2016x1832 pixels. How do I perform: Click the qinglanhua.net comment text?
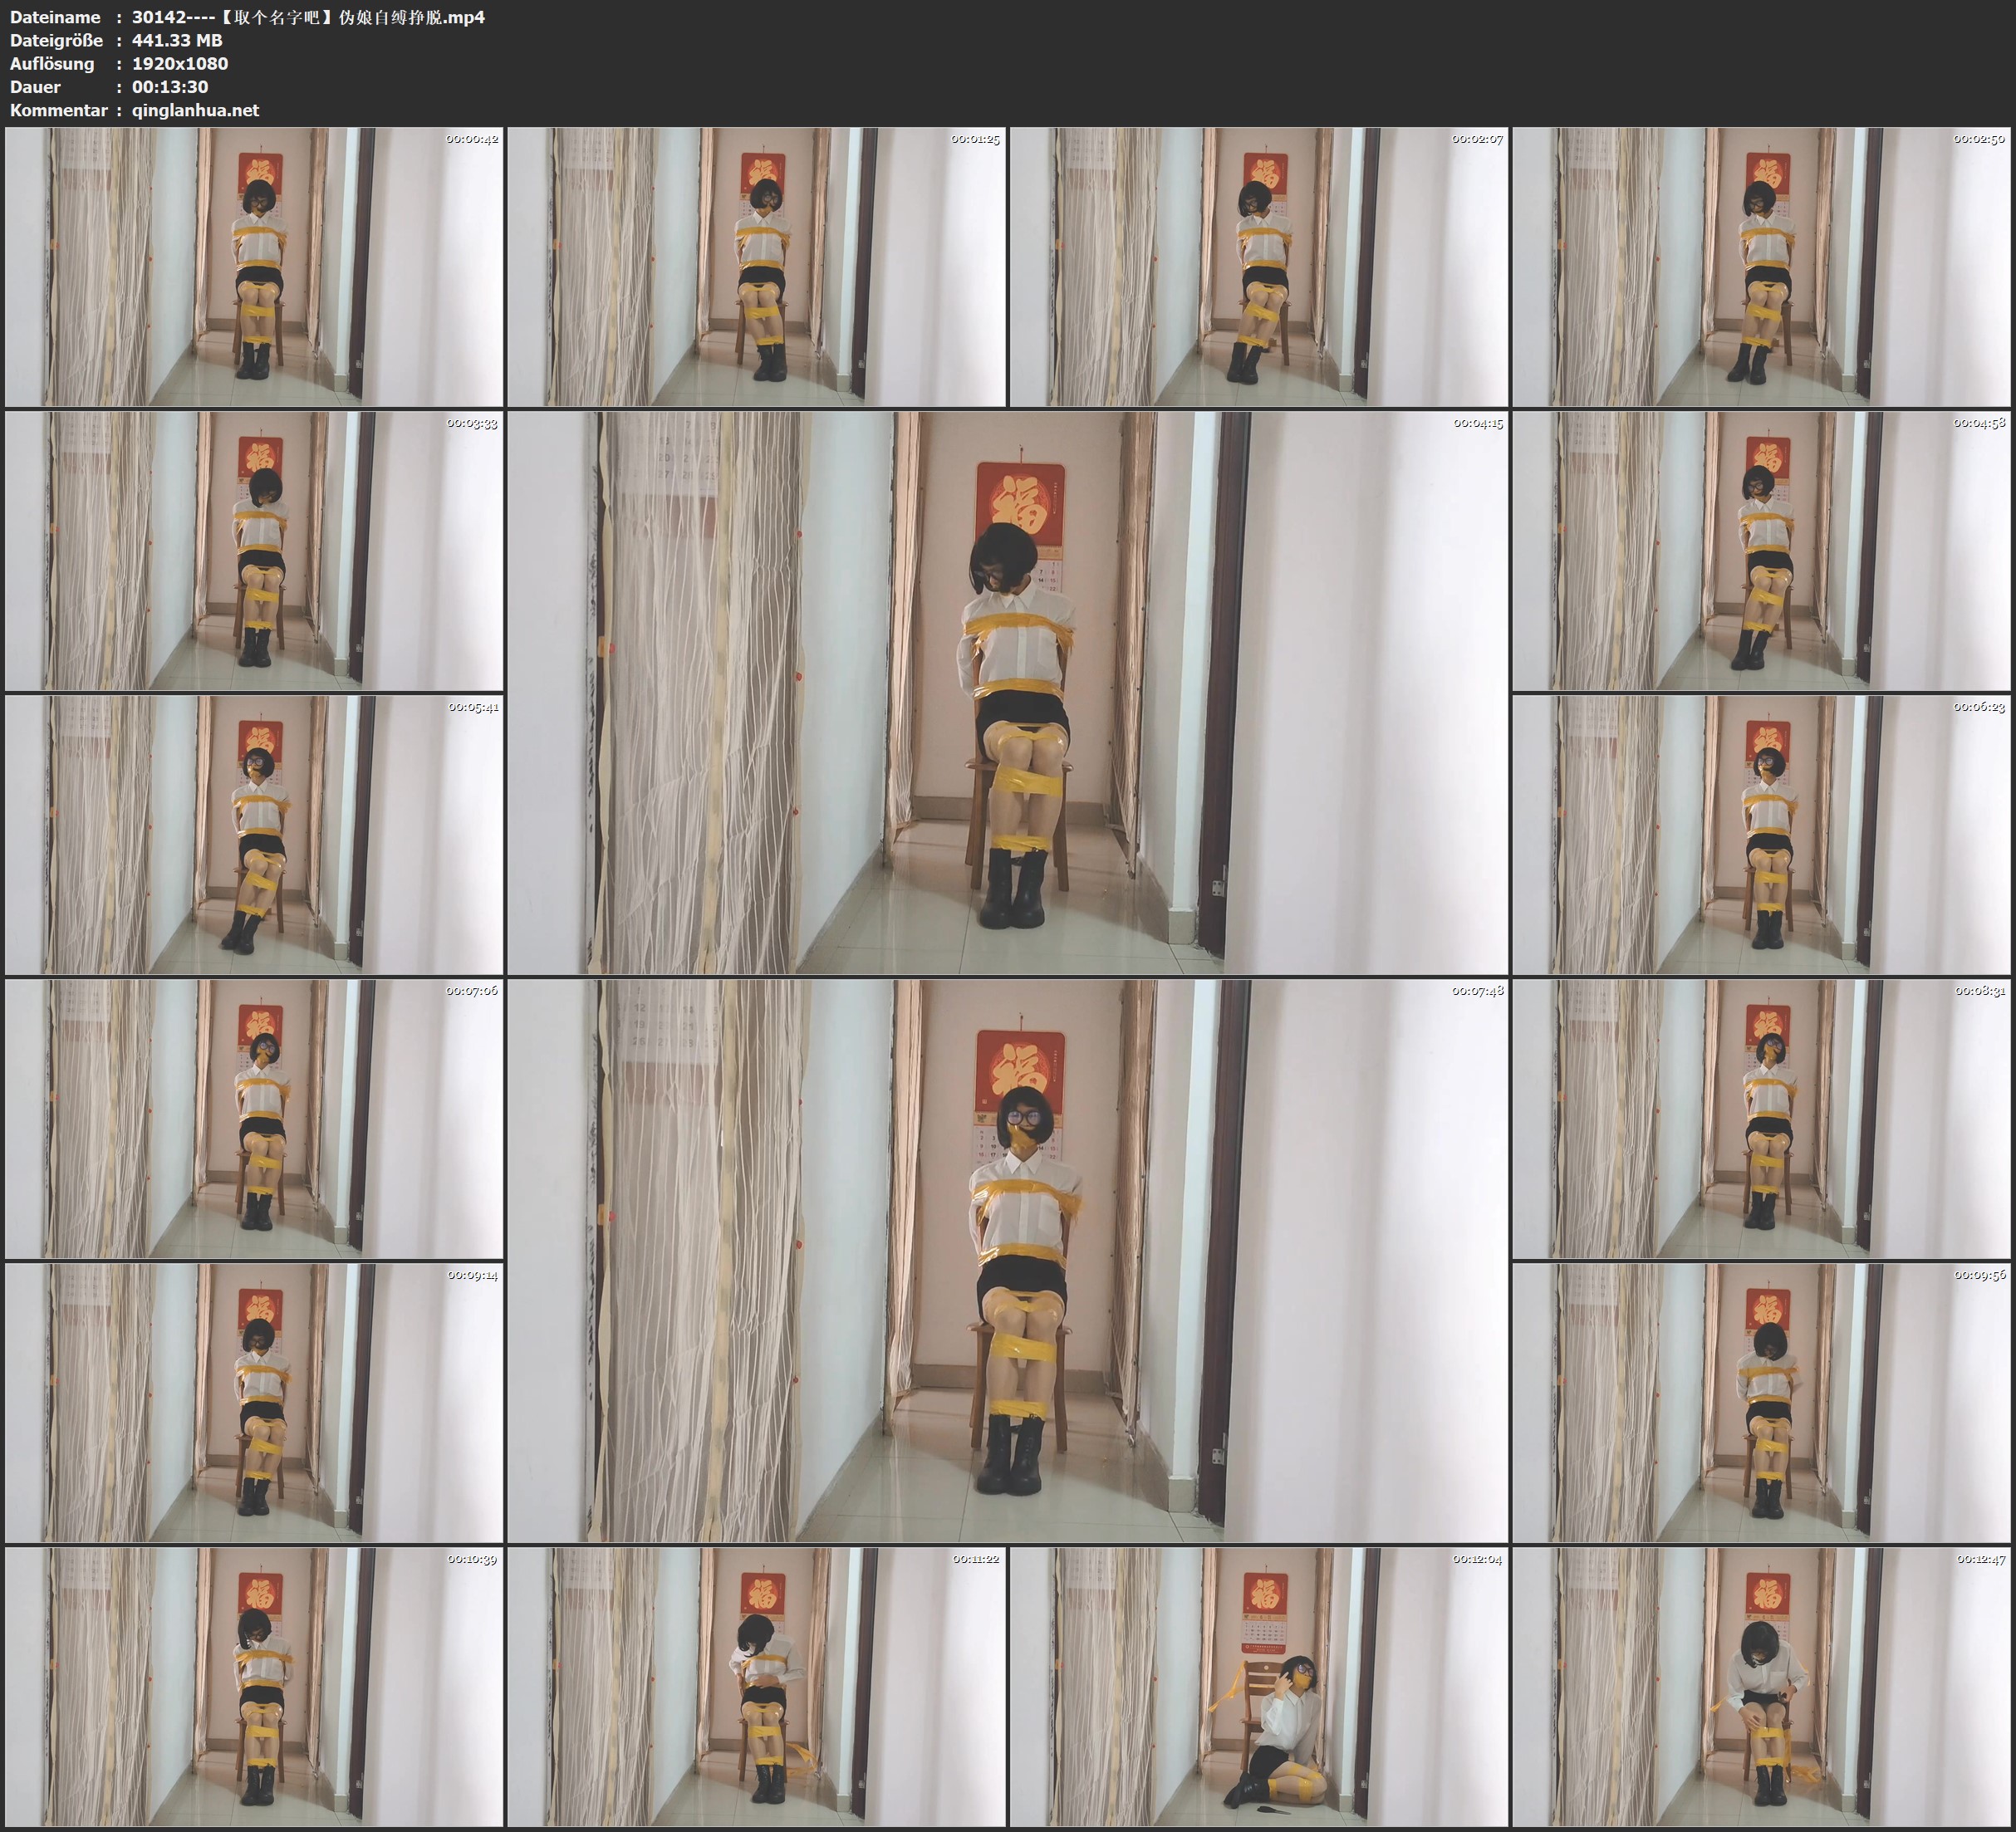pos(195,110)
